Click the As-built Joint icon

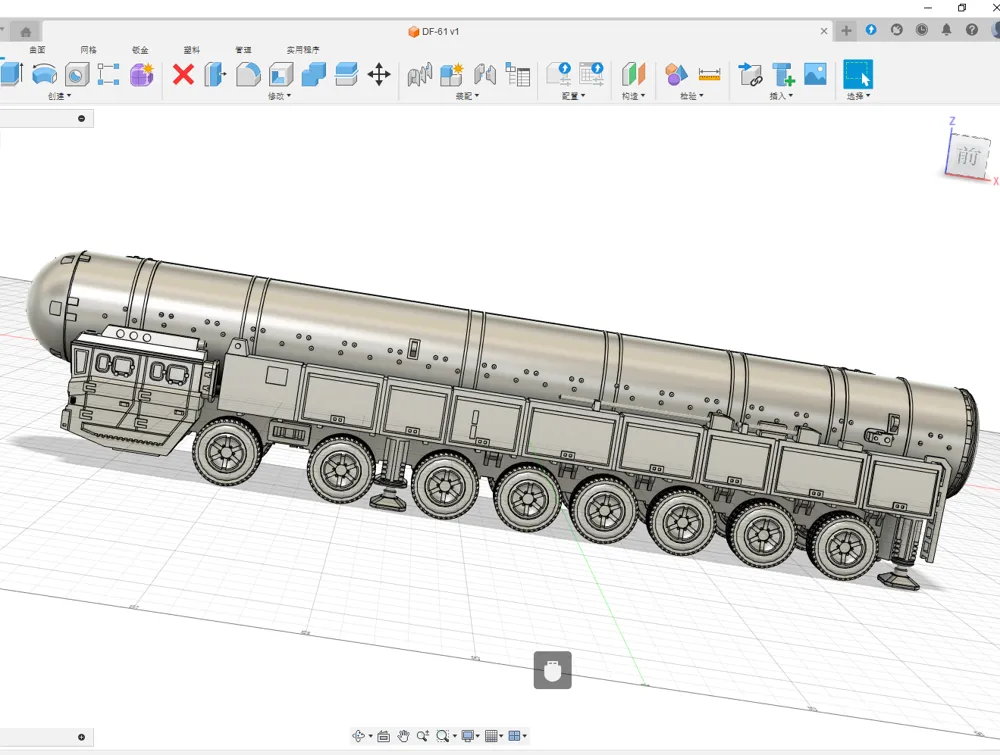485,75
